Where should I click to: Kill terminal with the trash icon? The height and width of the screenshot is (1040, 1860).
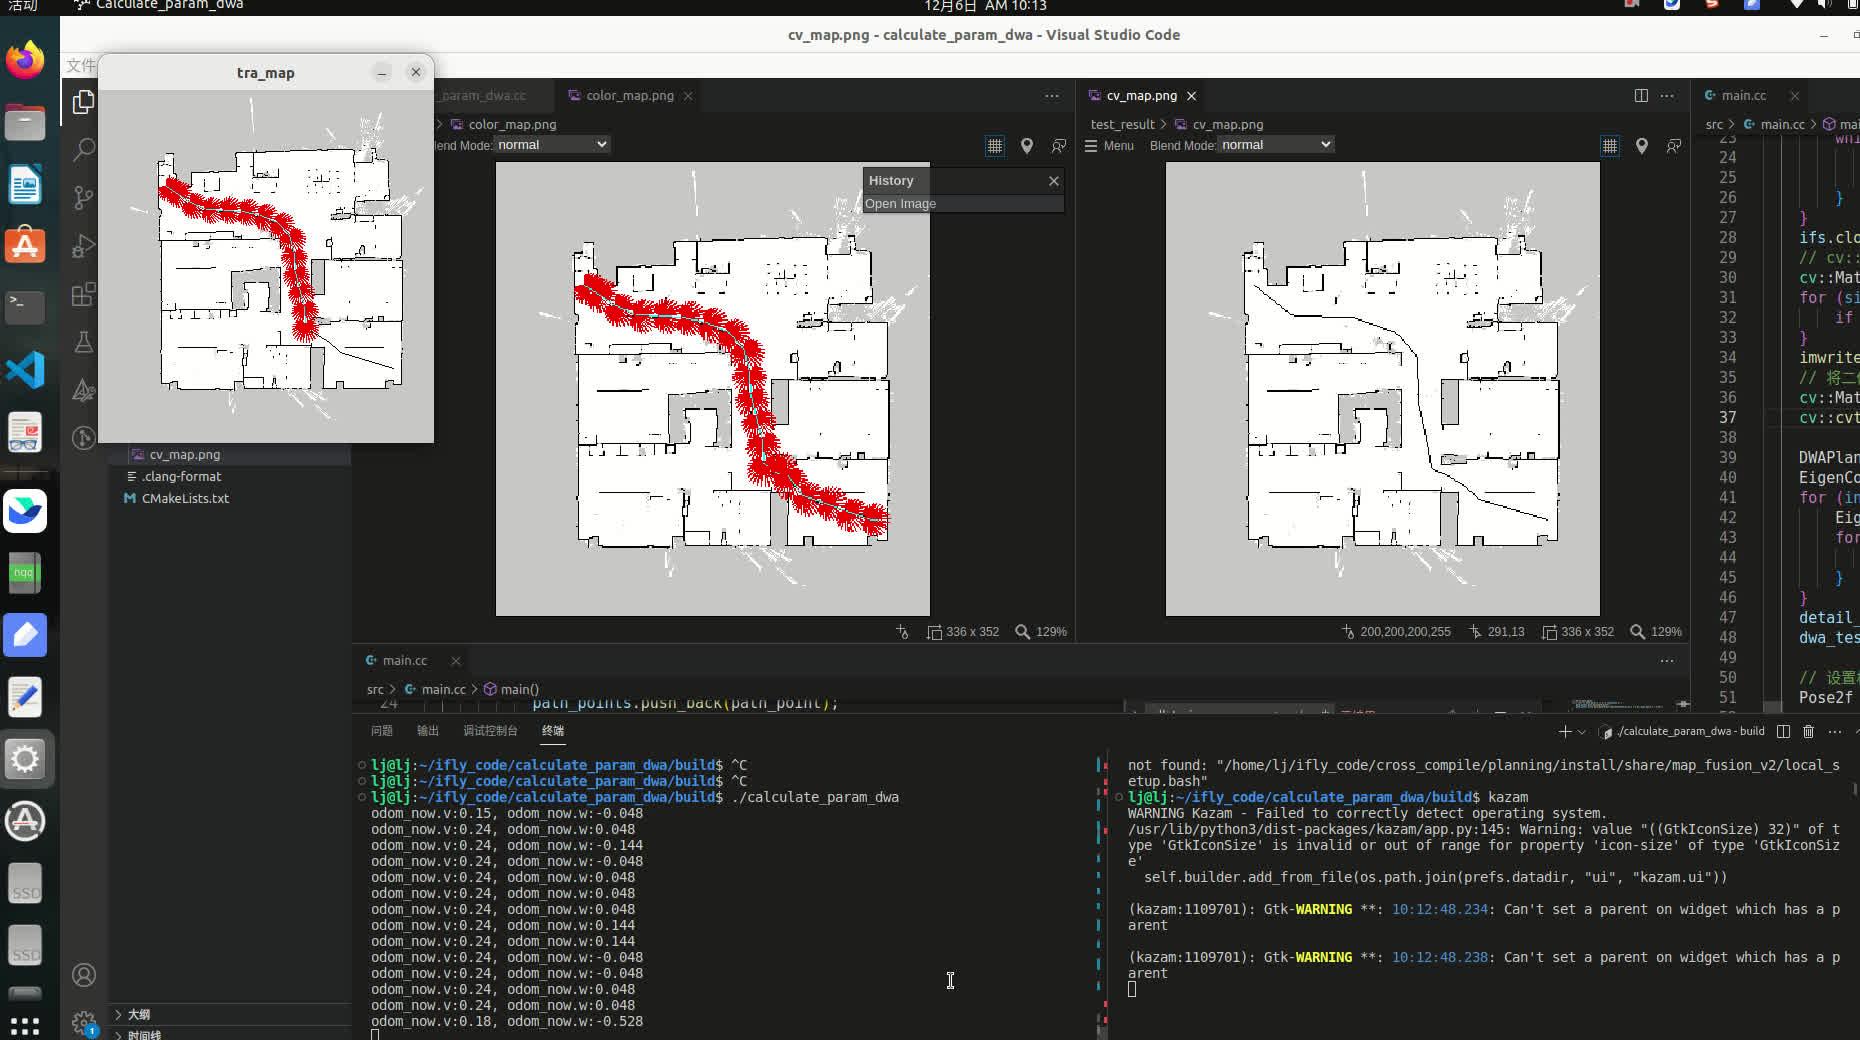(1808, 732)
